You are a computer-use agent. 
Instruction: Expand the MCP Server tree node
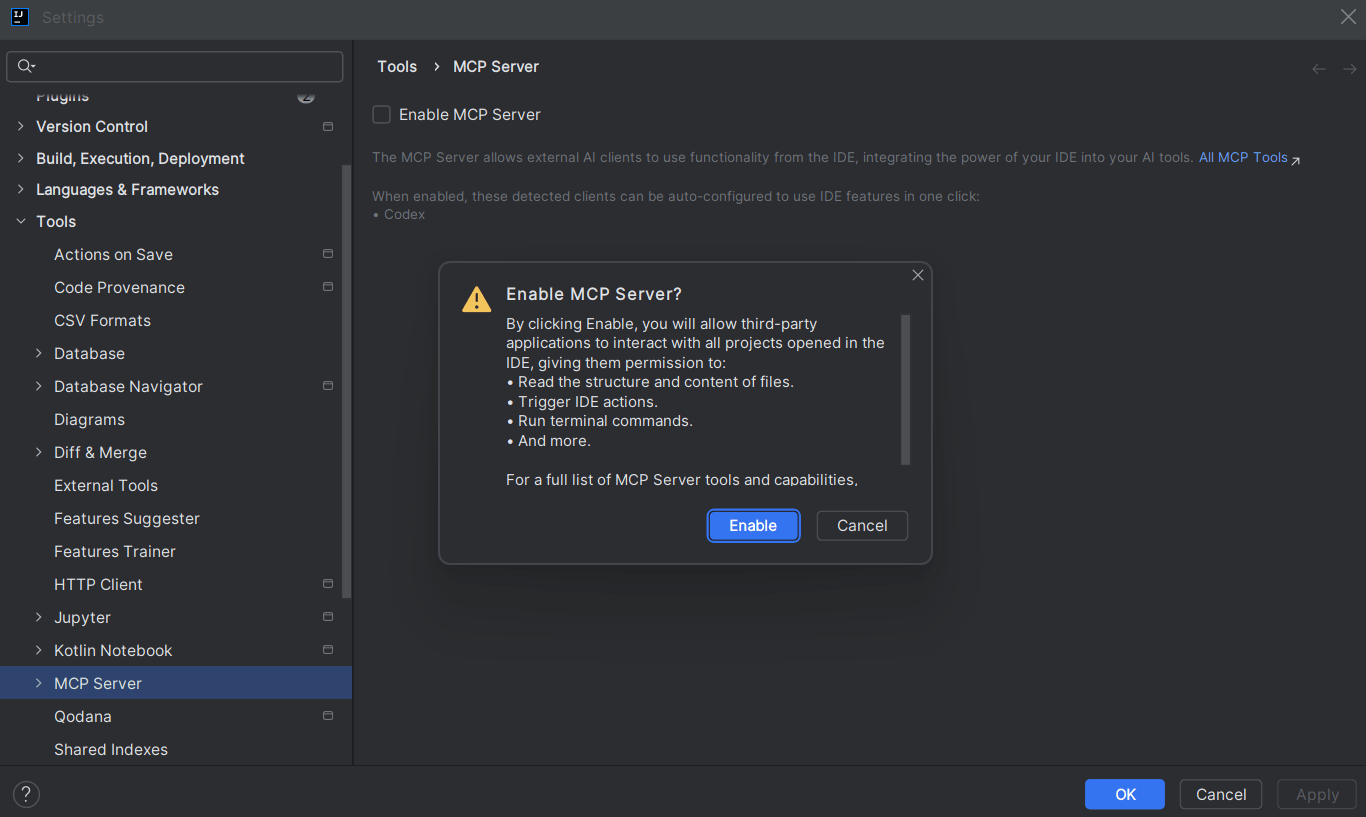(x=39, y=684)
